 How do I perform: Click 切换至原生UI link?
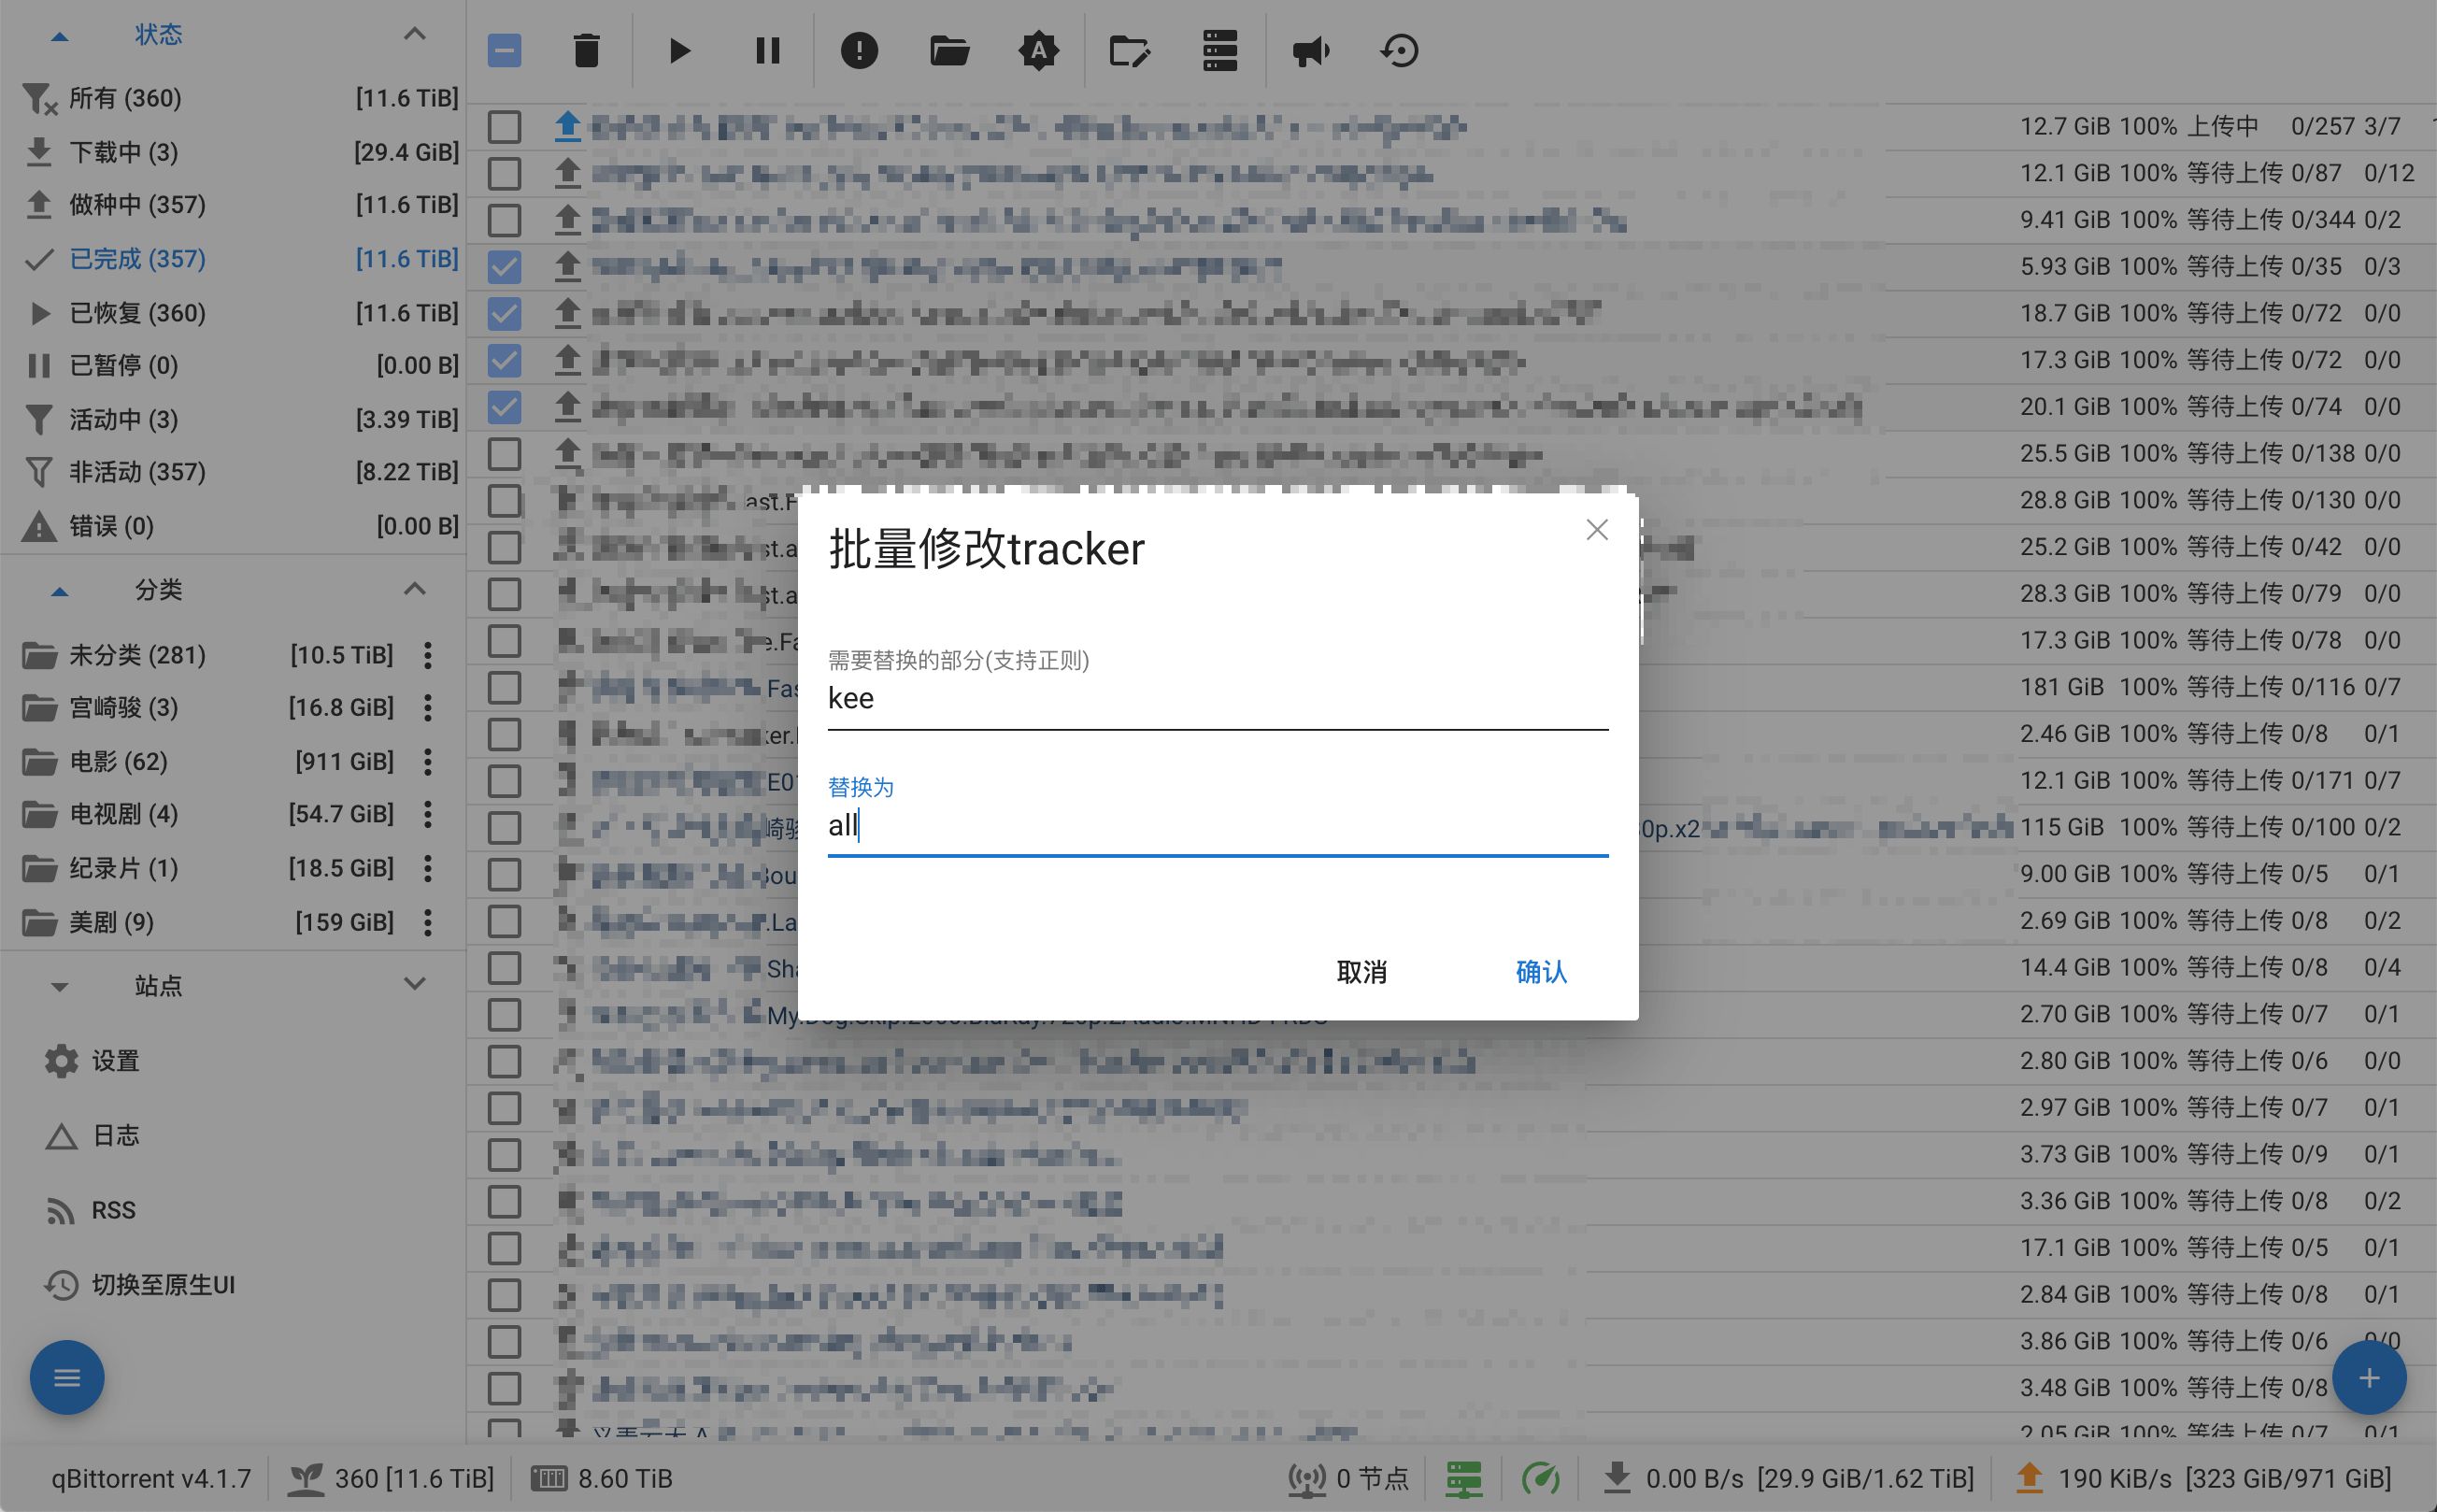coord(140,1285)
